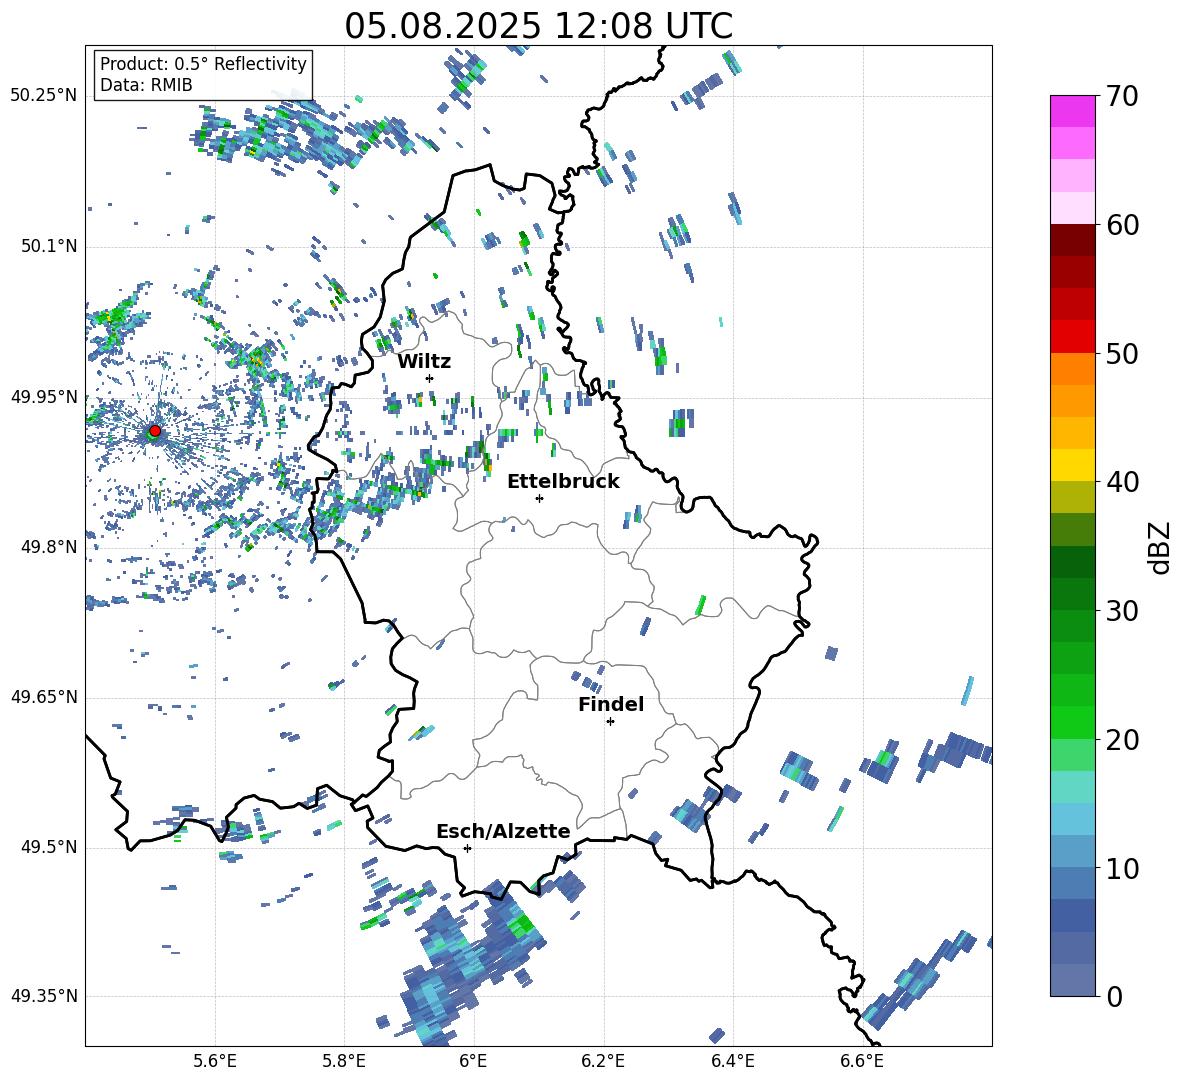The height and width of the screenshot is (1081, 1184).
Task: Click the 49.95°N latitude label
Action: 44,396
